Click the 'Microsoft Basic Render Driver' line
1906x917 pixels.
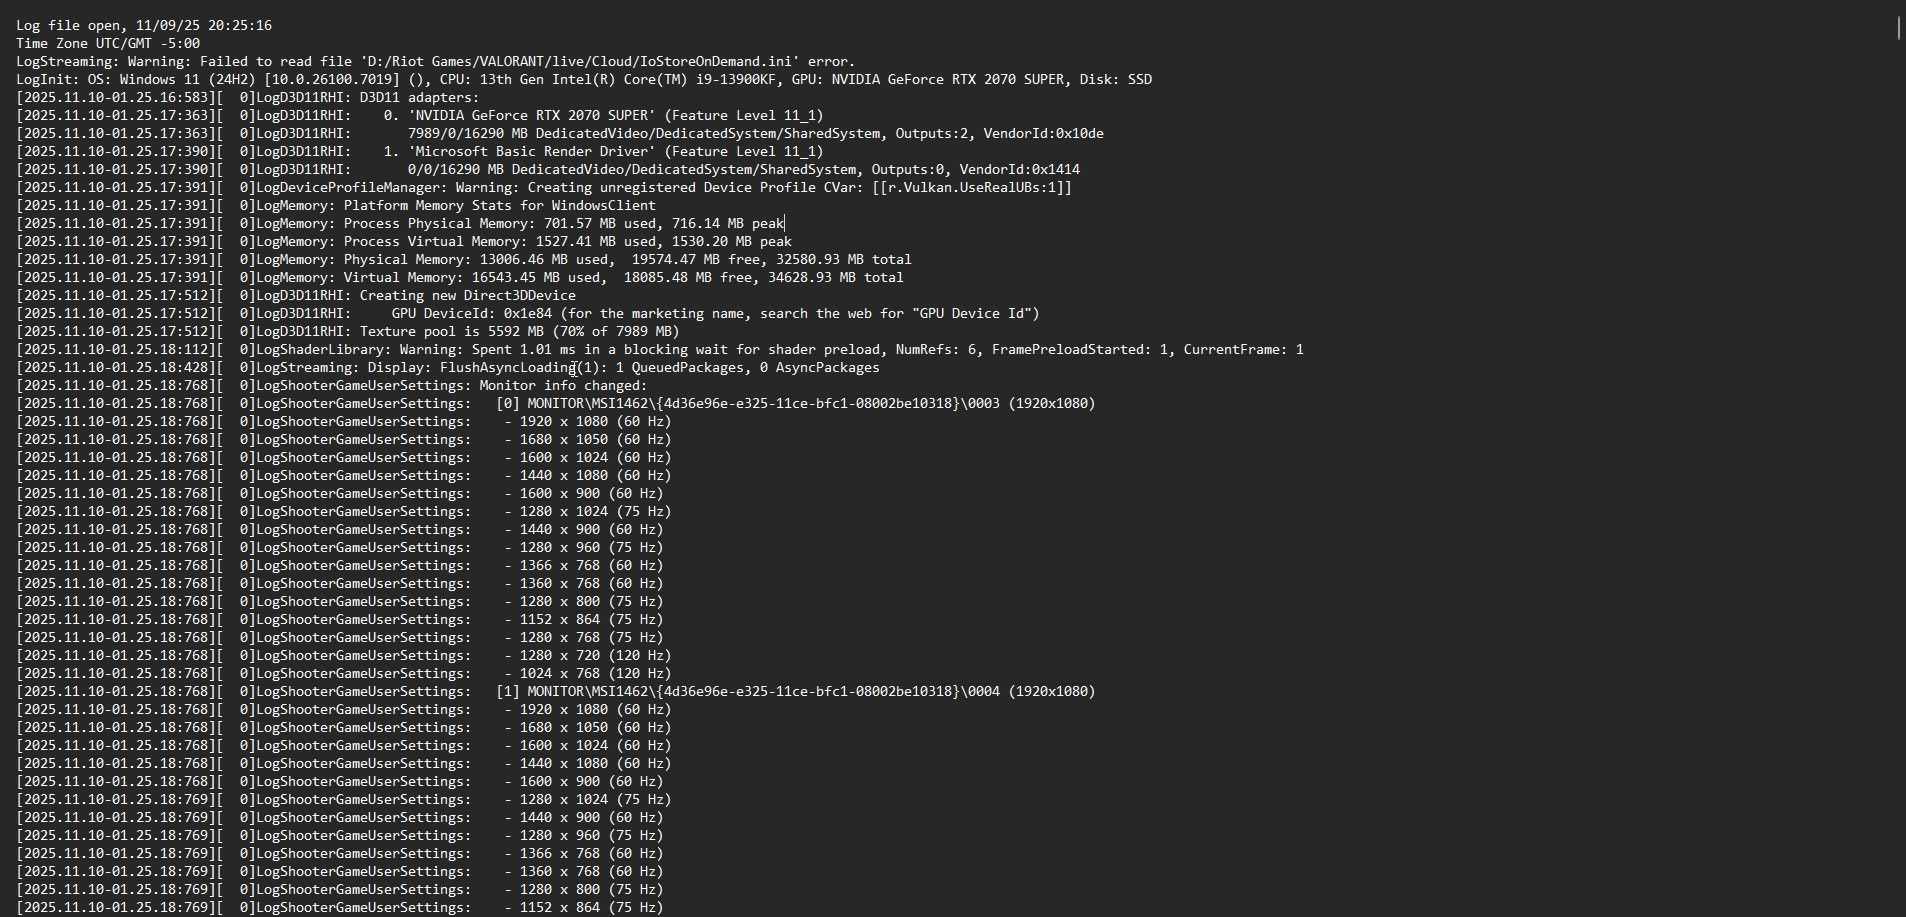point(420,151)
